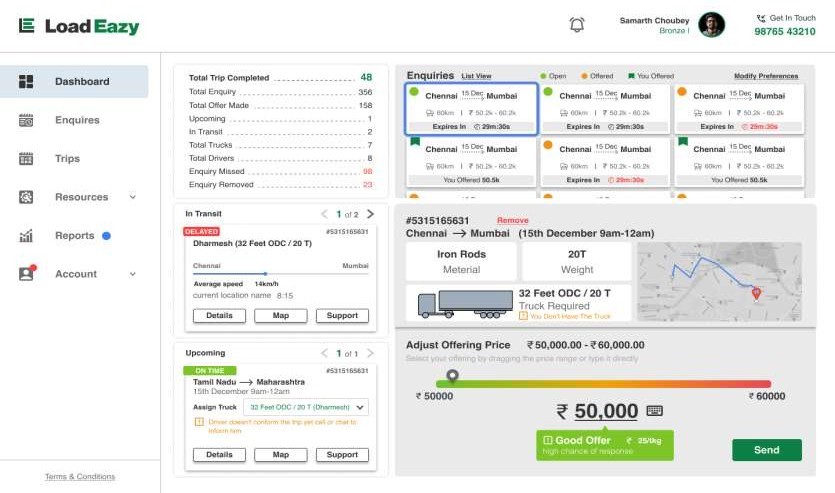Image resolution: width=835 pixels, height=493 pixels.
Task: Click Enquiry Missed count in red
Action: (367, 171)
